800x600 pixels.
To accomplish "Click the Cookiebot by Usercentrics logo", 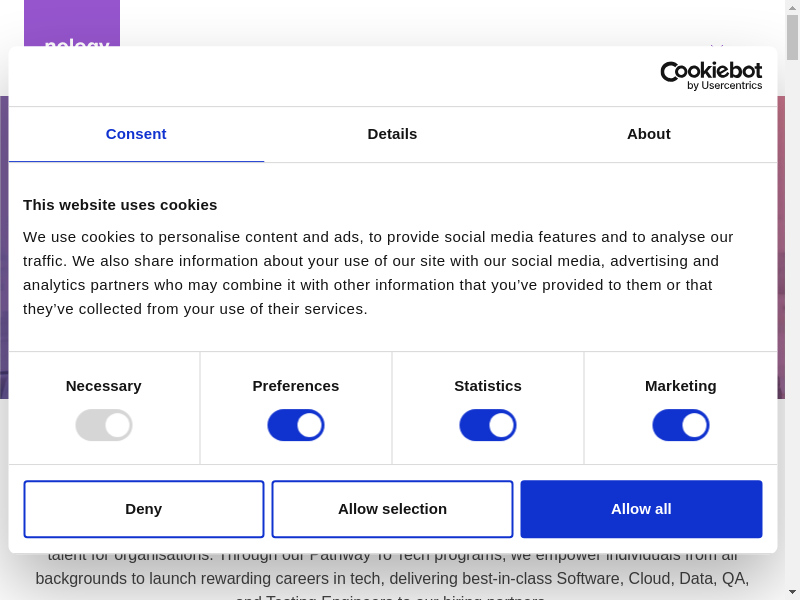I will [711, 76].
